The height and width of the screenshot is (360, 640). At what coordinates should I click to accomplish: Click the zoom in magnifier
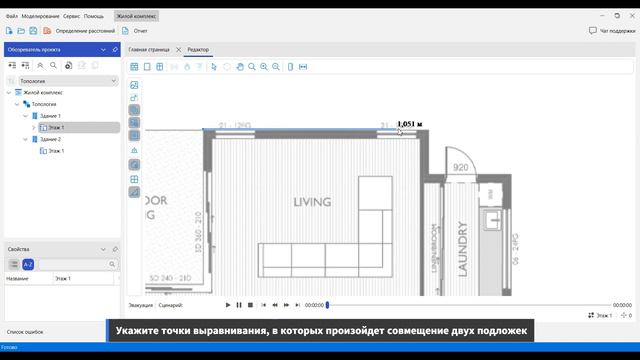[x=264, y=67]
